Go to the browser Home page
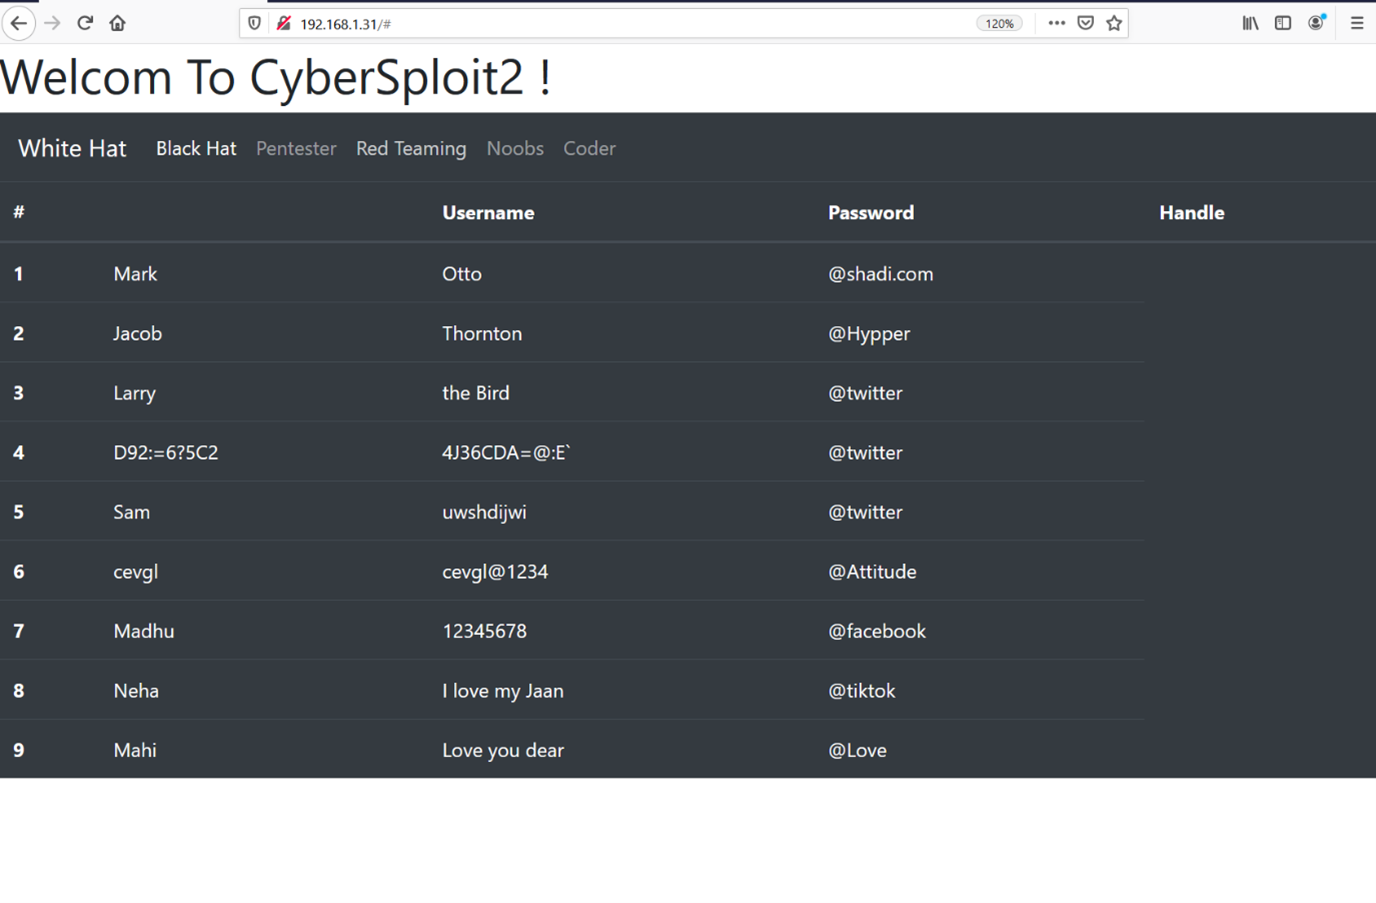 pyautogui.click(x=118, y=23)
